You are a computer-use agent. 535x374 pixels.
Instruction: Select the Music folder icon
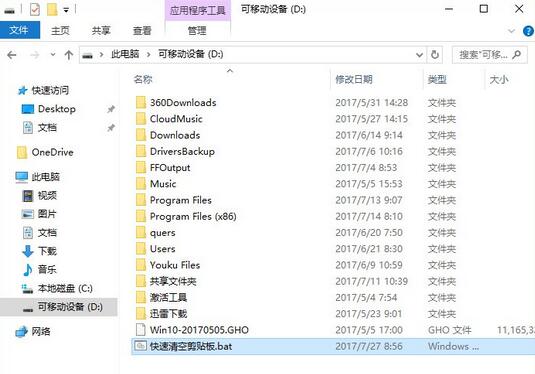point(141,184)
